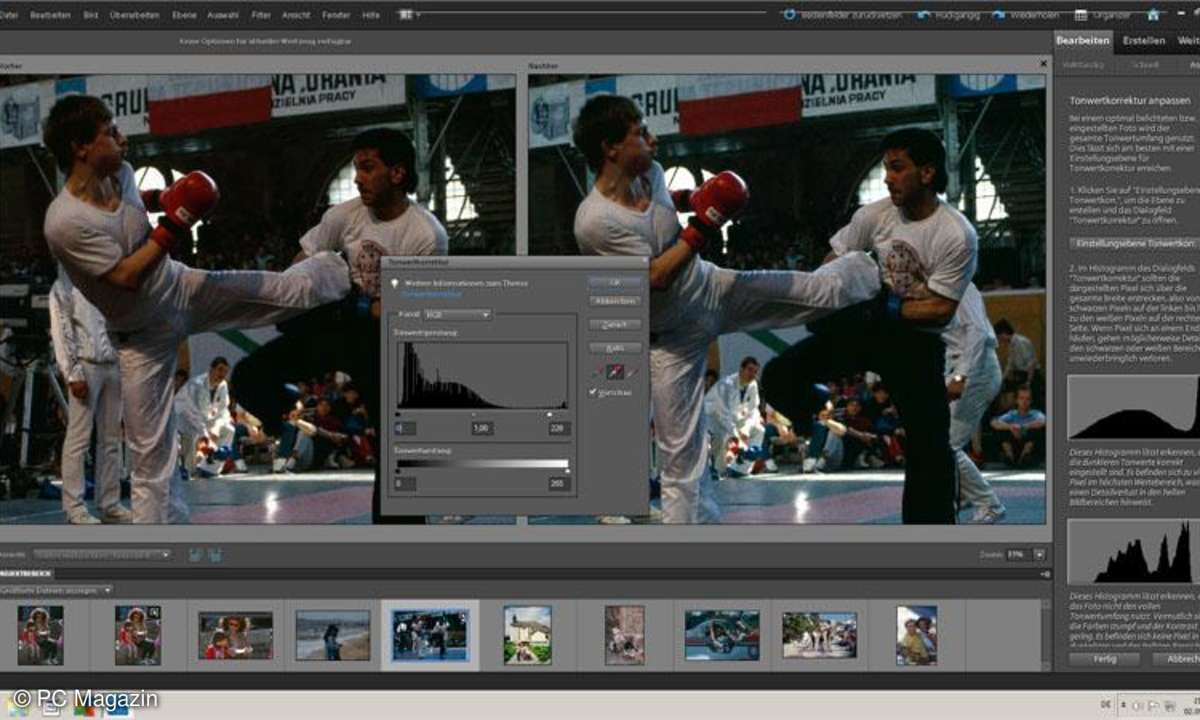Select the last couple portrait thumbnail

(917, 635)
